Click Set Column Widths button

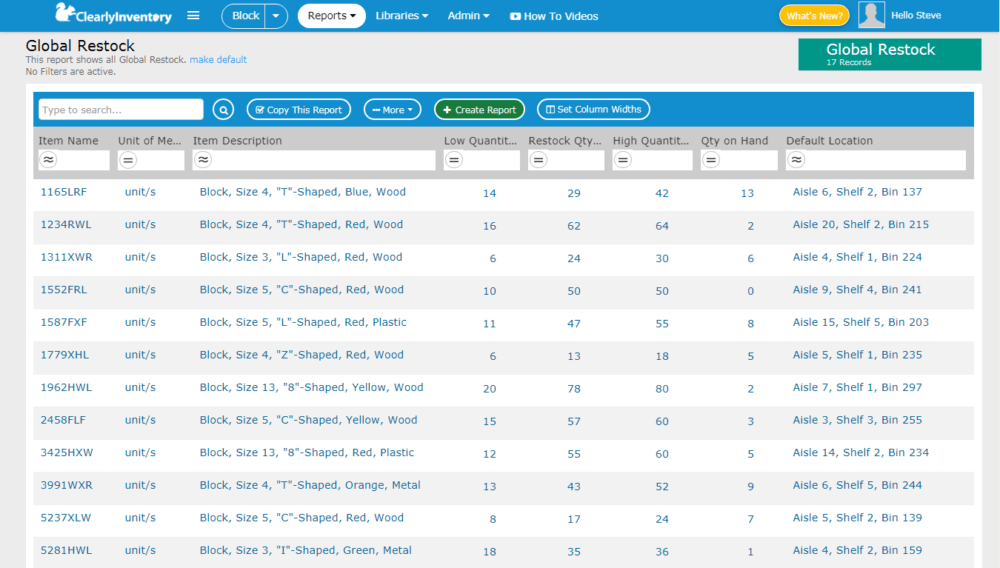point(593,110)
